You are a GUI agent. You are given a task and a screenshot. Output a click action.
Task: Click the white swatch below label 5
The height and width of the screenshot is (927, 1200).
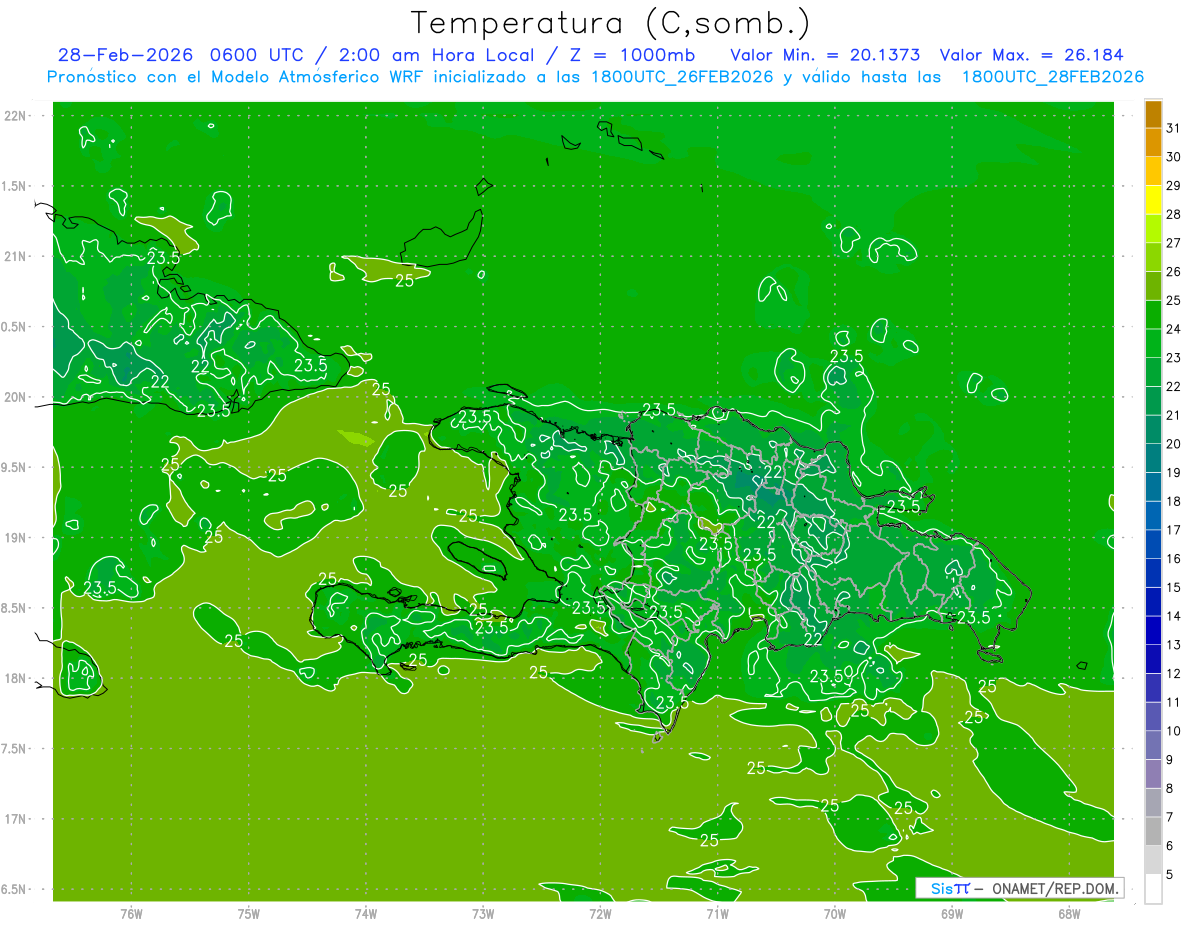[x=1153, y=889]
